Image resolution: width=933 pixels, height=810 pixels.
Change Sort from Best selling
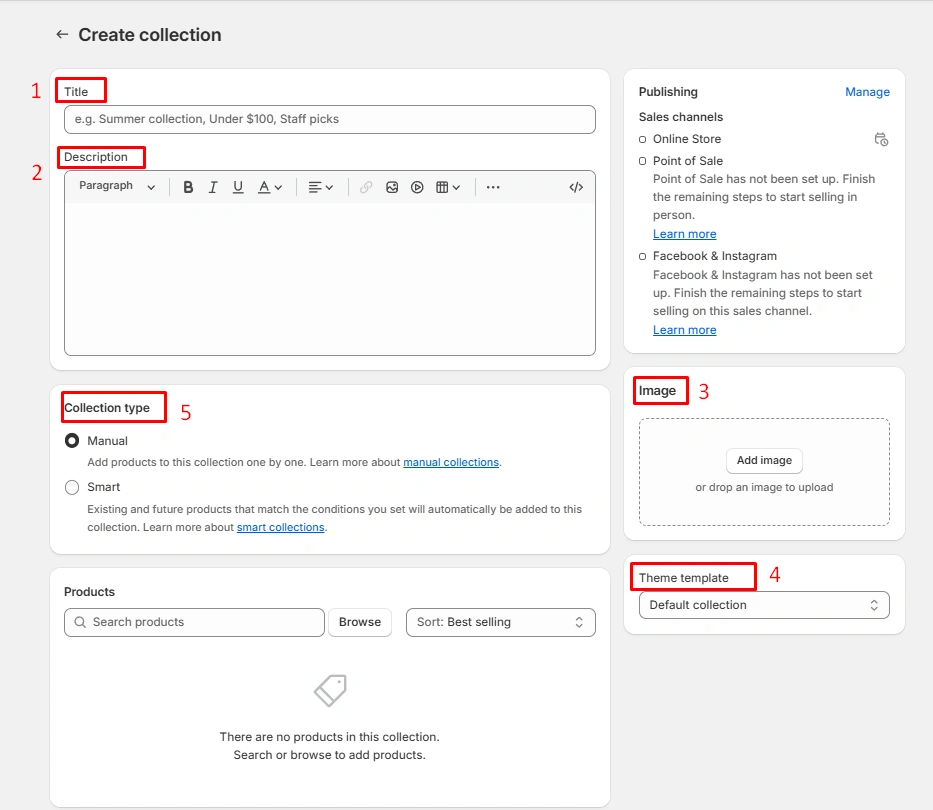pos(500,622)
